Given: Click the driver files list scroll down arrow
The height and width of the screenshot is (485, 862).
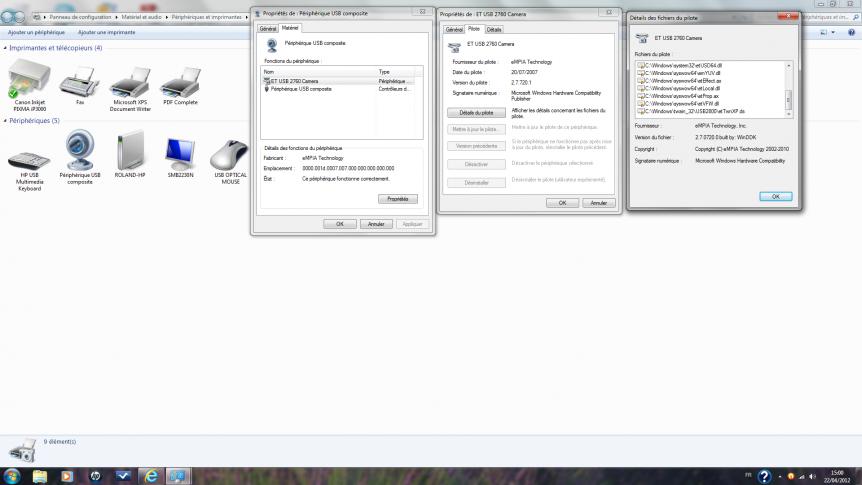Looking at the screenshot, I should coord(788,113).
